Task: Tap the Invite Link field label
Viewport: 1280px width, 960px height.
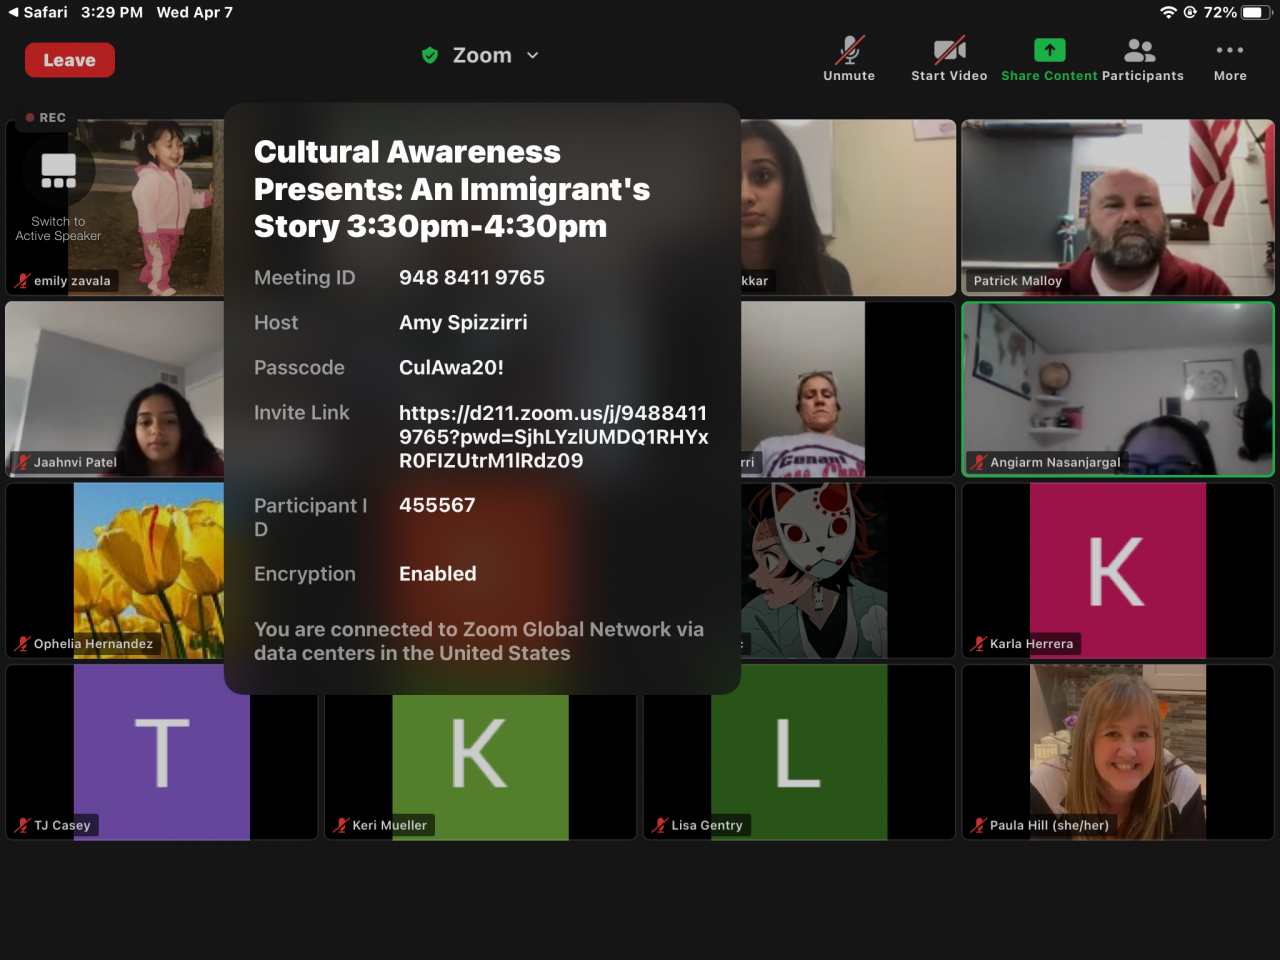Action: (302, 413)
